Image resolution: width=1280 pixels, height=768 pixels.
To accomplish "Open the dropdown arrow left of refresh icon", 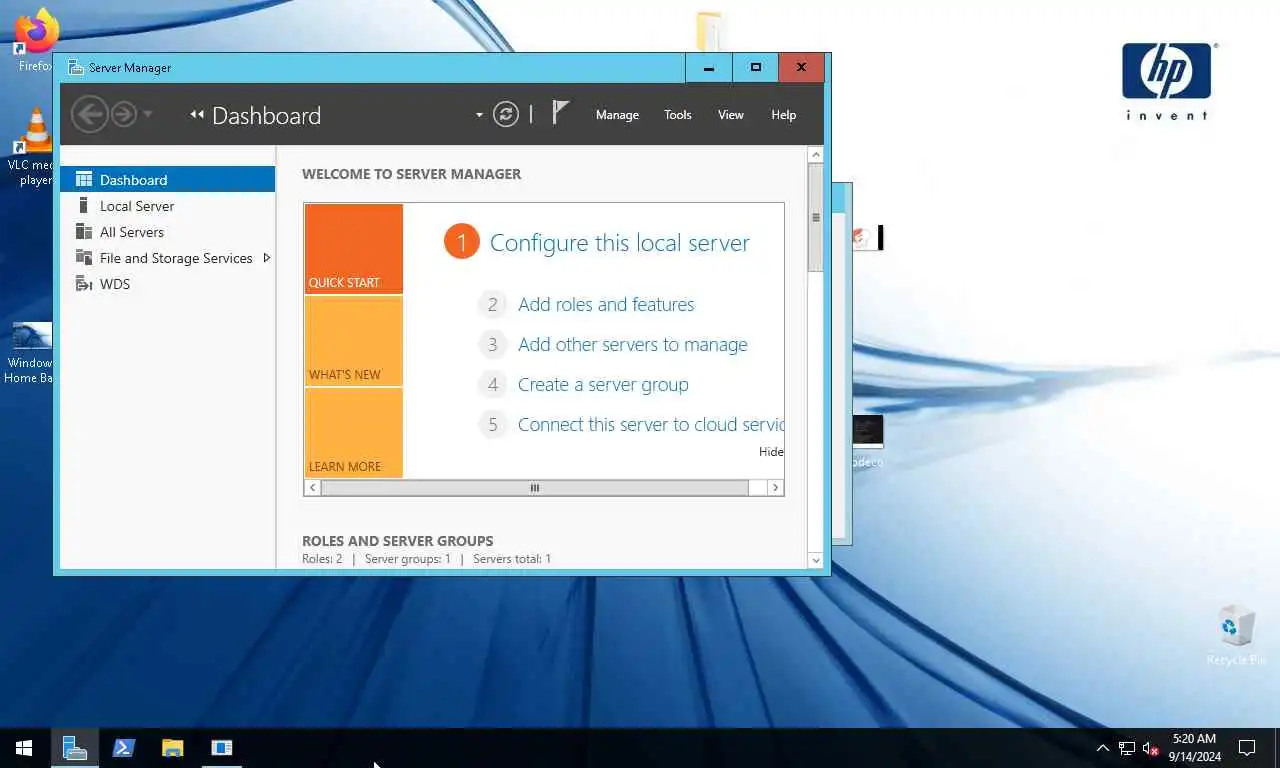I will coord(479,115).
